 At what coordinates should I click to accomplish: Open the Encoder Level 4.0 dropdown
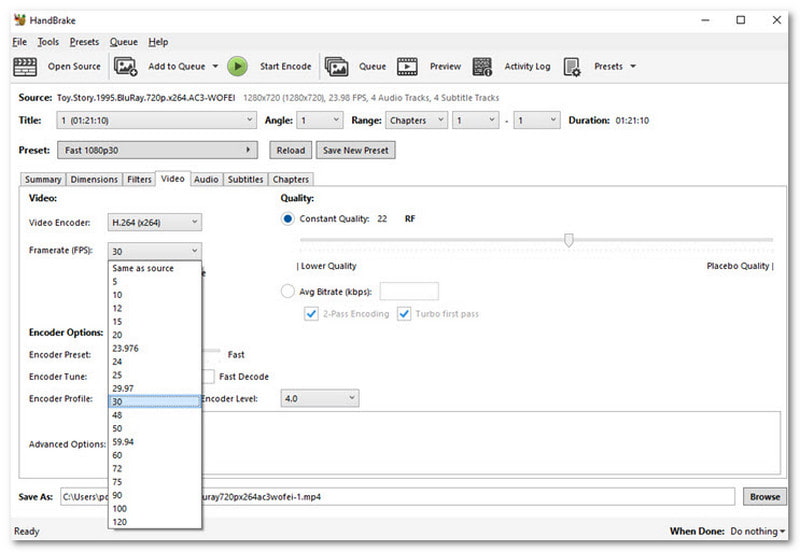tap(318, 398)
